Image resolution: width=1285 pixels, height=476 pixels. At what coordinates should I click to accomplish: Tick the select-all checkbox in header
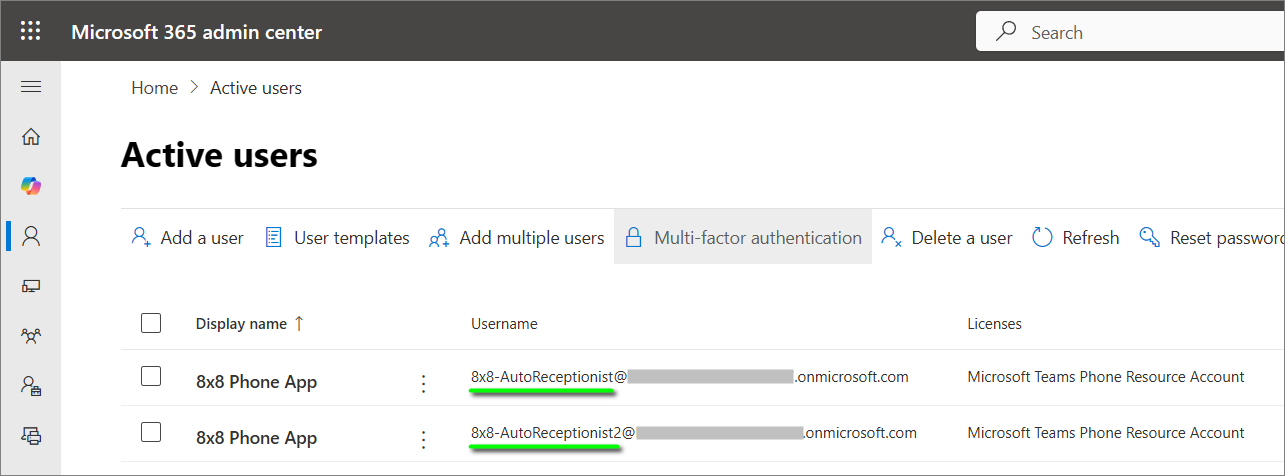[151, 322]
